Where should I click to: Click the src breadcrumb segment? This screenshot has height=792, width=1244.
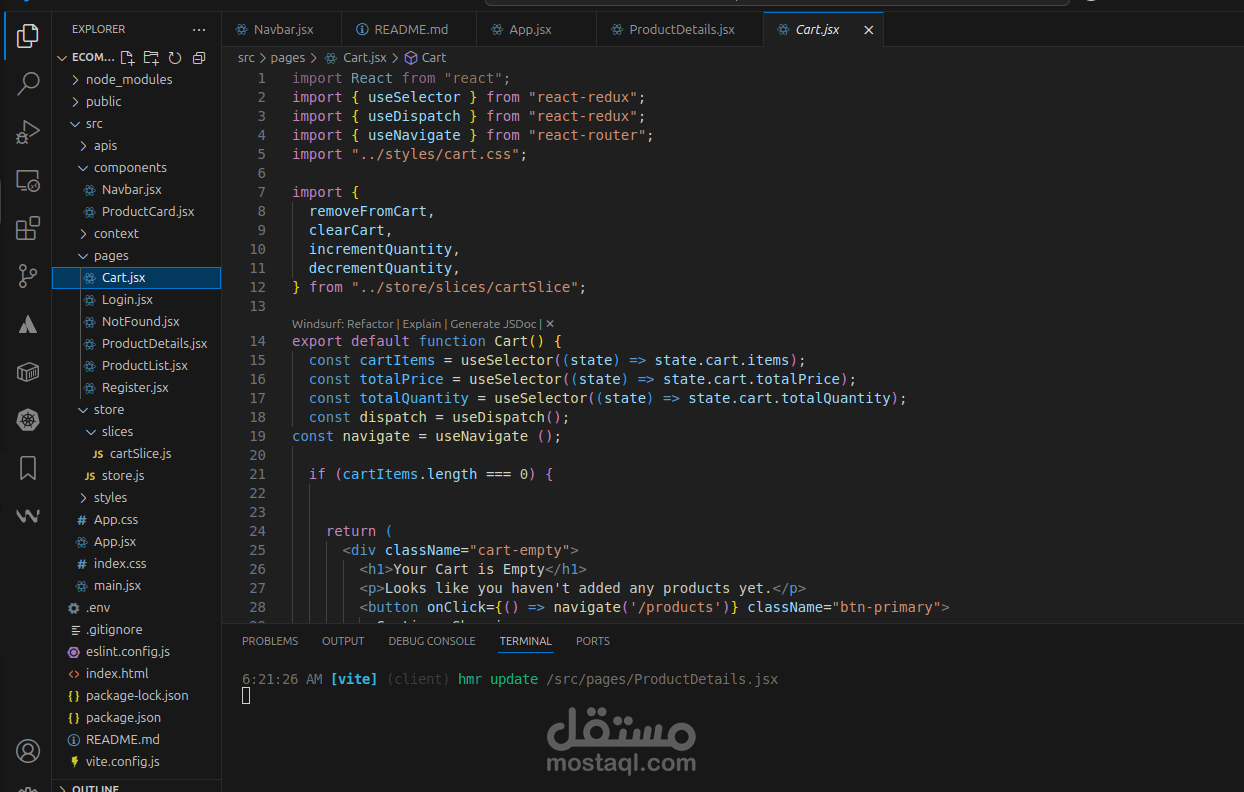[246, 58]
